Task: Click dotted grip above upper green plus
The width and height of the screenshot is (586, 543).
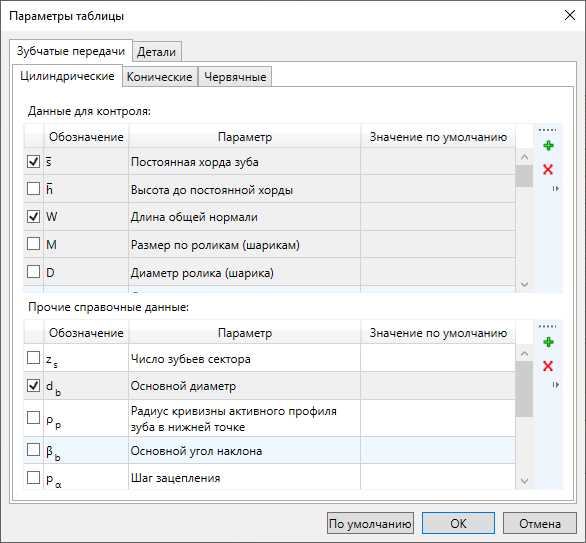Action: click(x=548, y=130)
